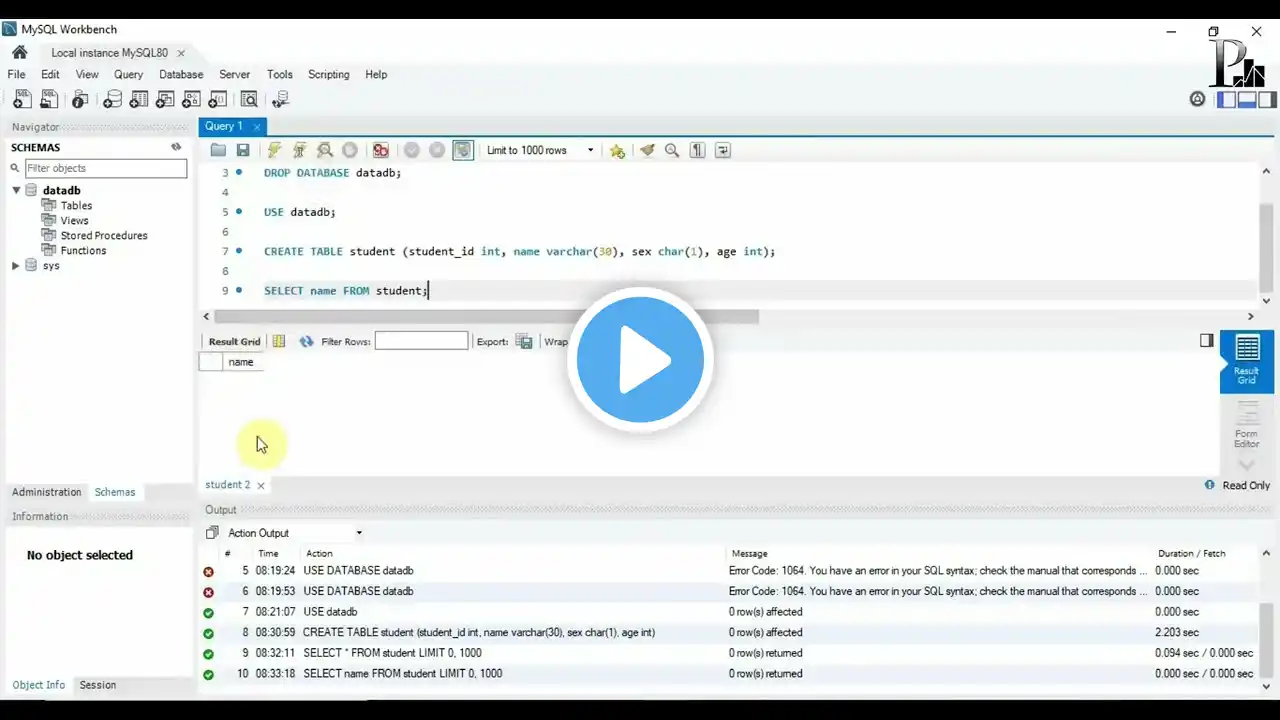Image resolution: width=1280 pixels, height=720 pixels.
Task: Create a new SQL tab icon
Action: [21, 99]
